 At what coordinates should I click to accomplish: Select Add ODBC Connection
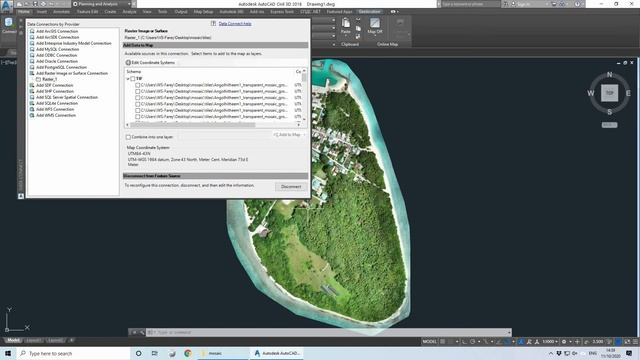[56, 55]
